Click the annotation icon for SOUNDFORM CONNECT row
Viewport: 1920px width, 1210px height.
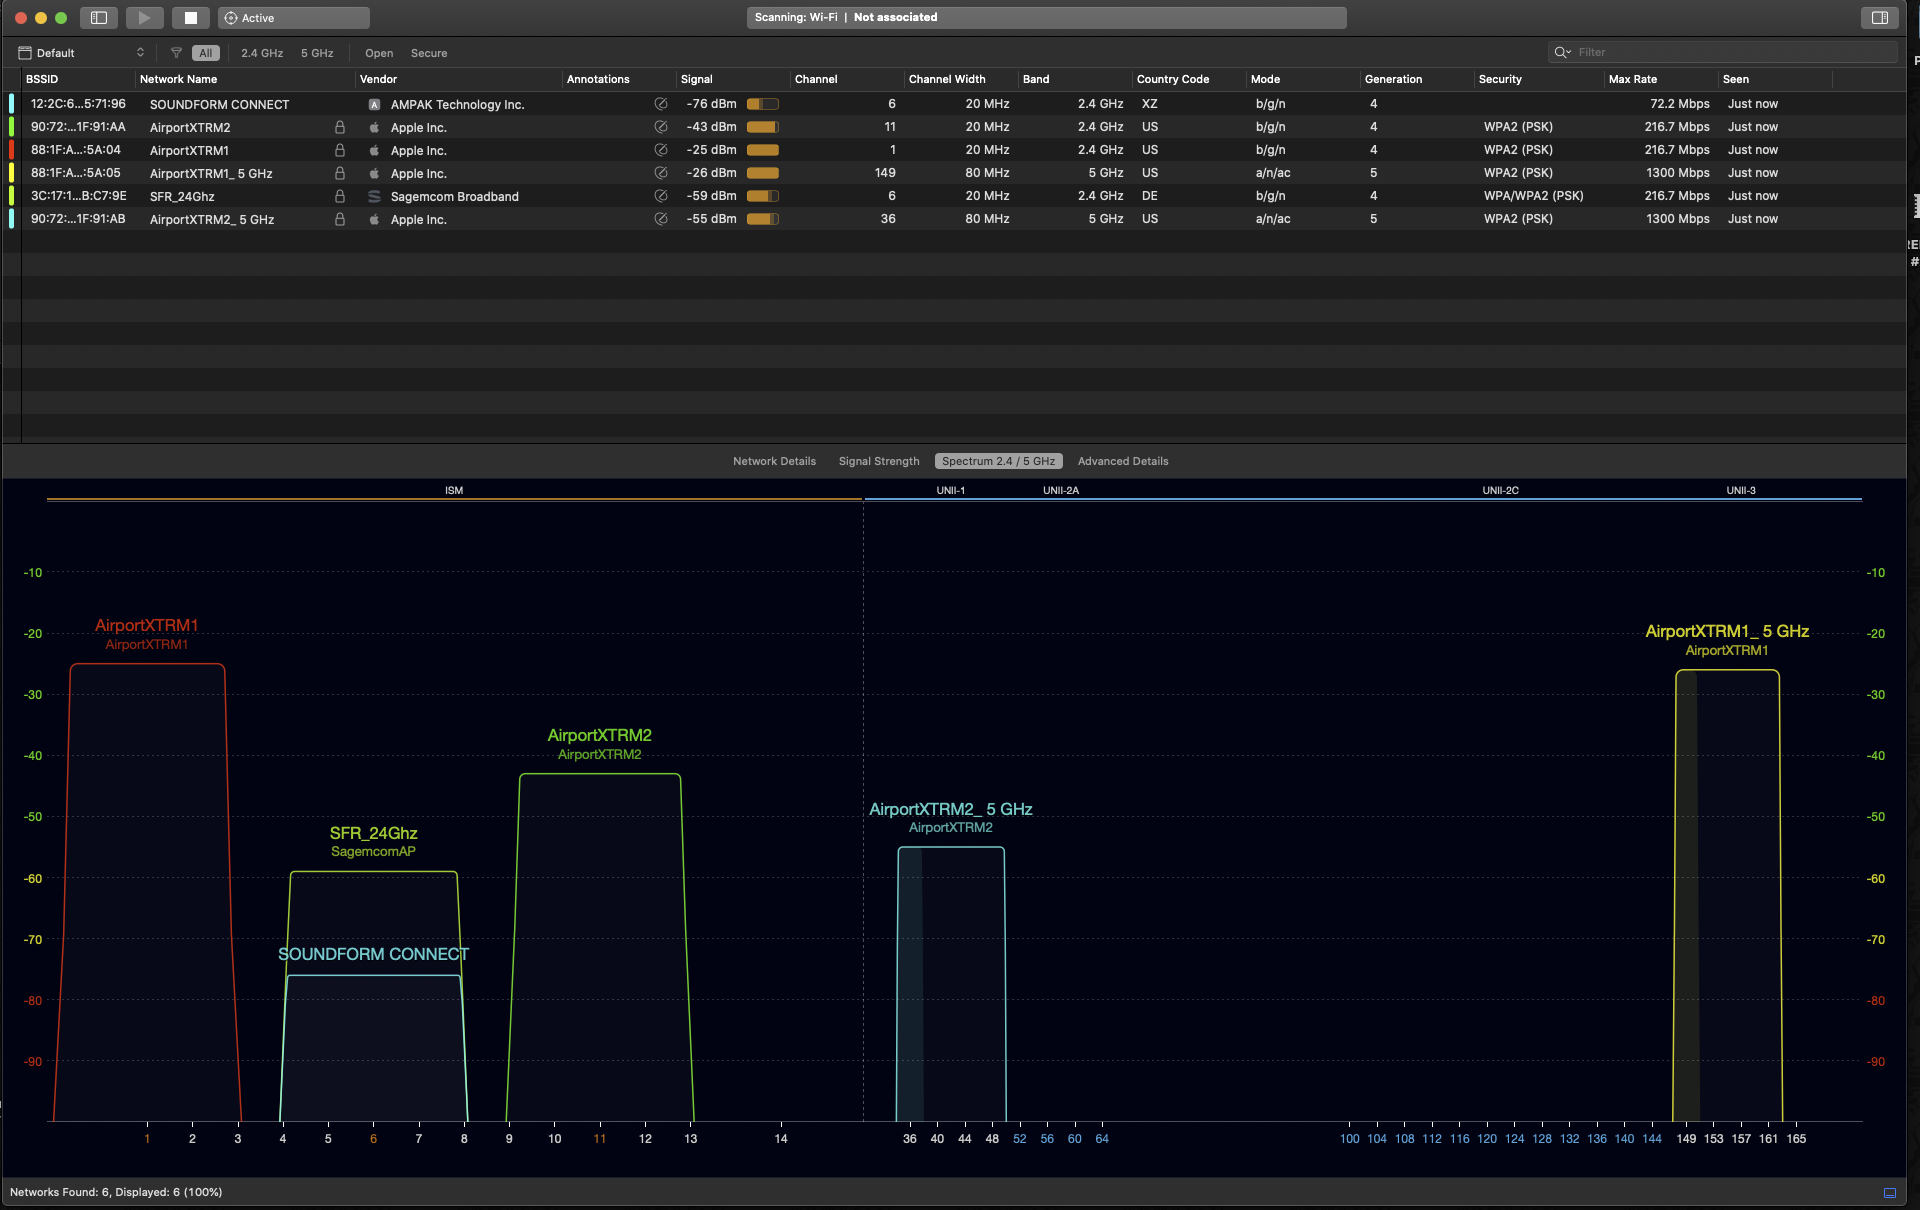click(x=660, y=104)
